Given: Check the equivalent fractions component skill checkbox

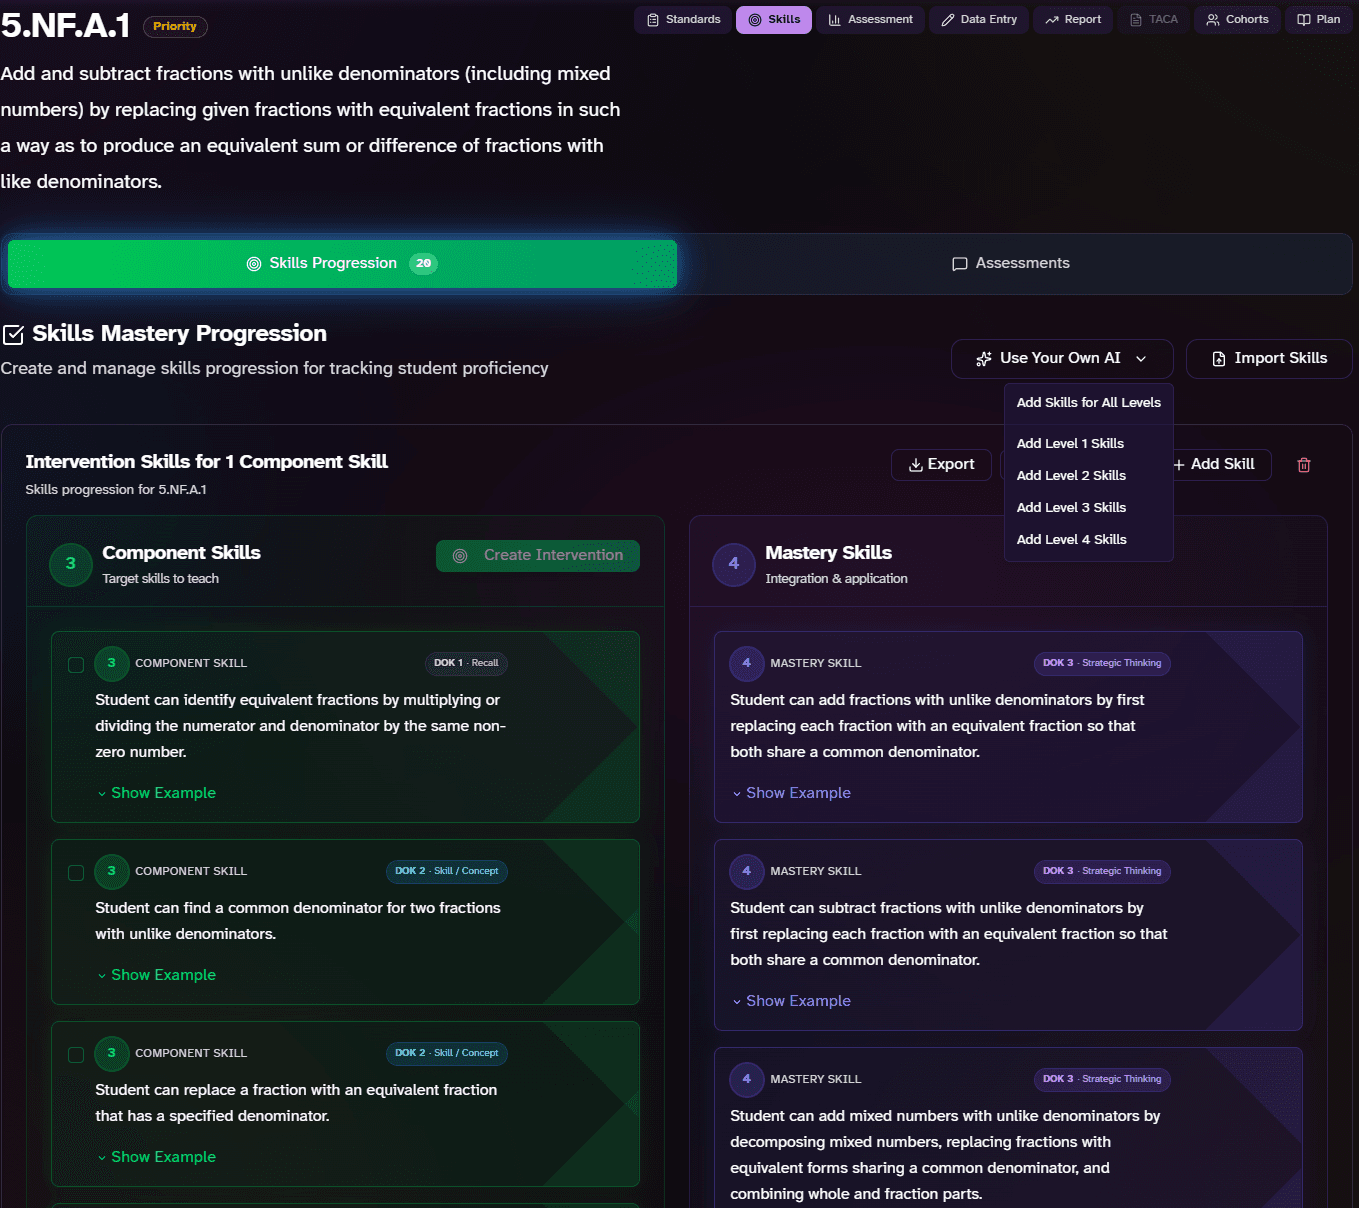Looking at the screenshot, I should [x=76, y=665].
